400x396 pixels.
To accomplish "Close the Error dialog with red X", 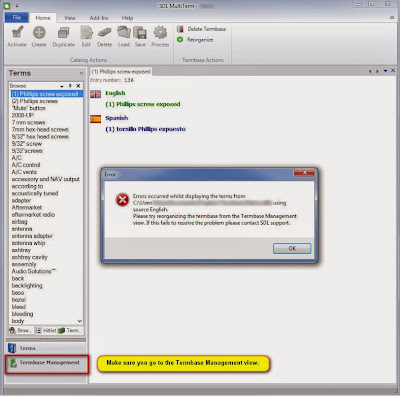I will pyautogui.click(x=304, y=172).
